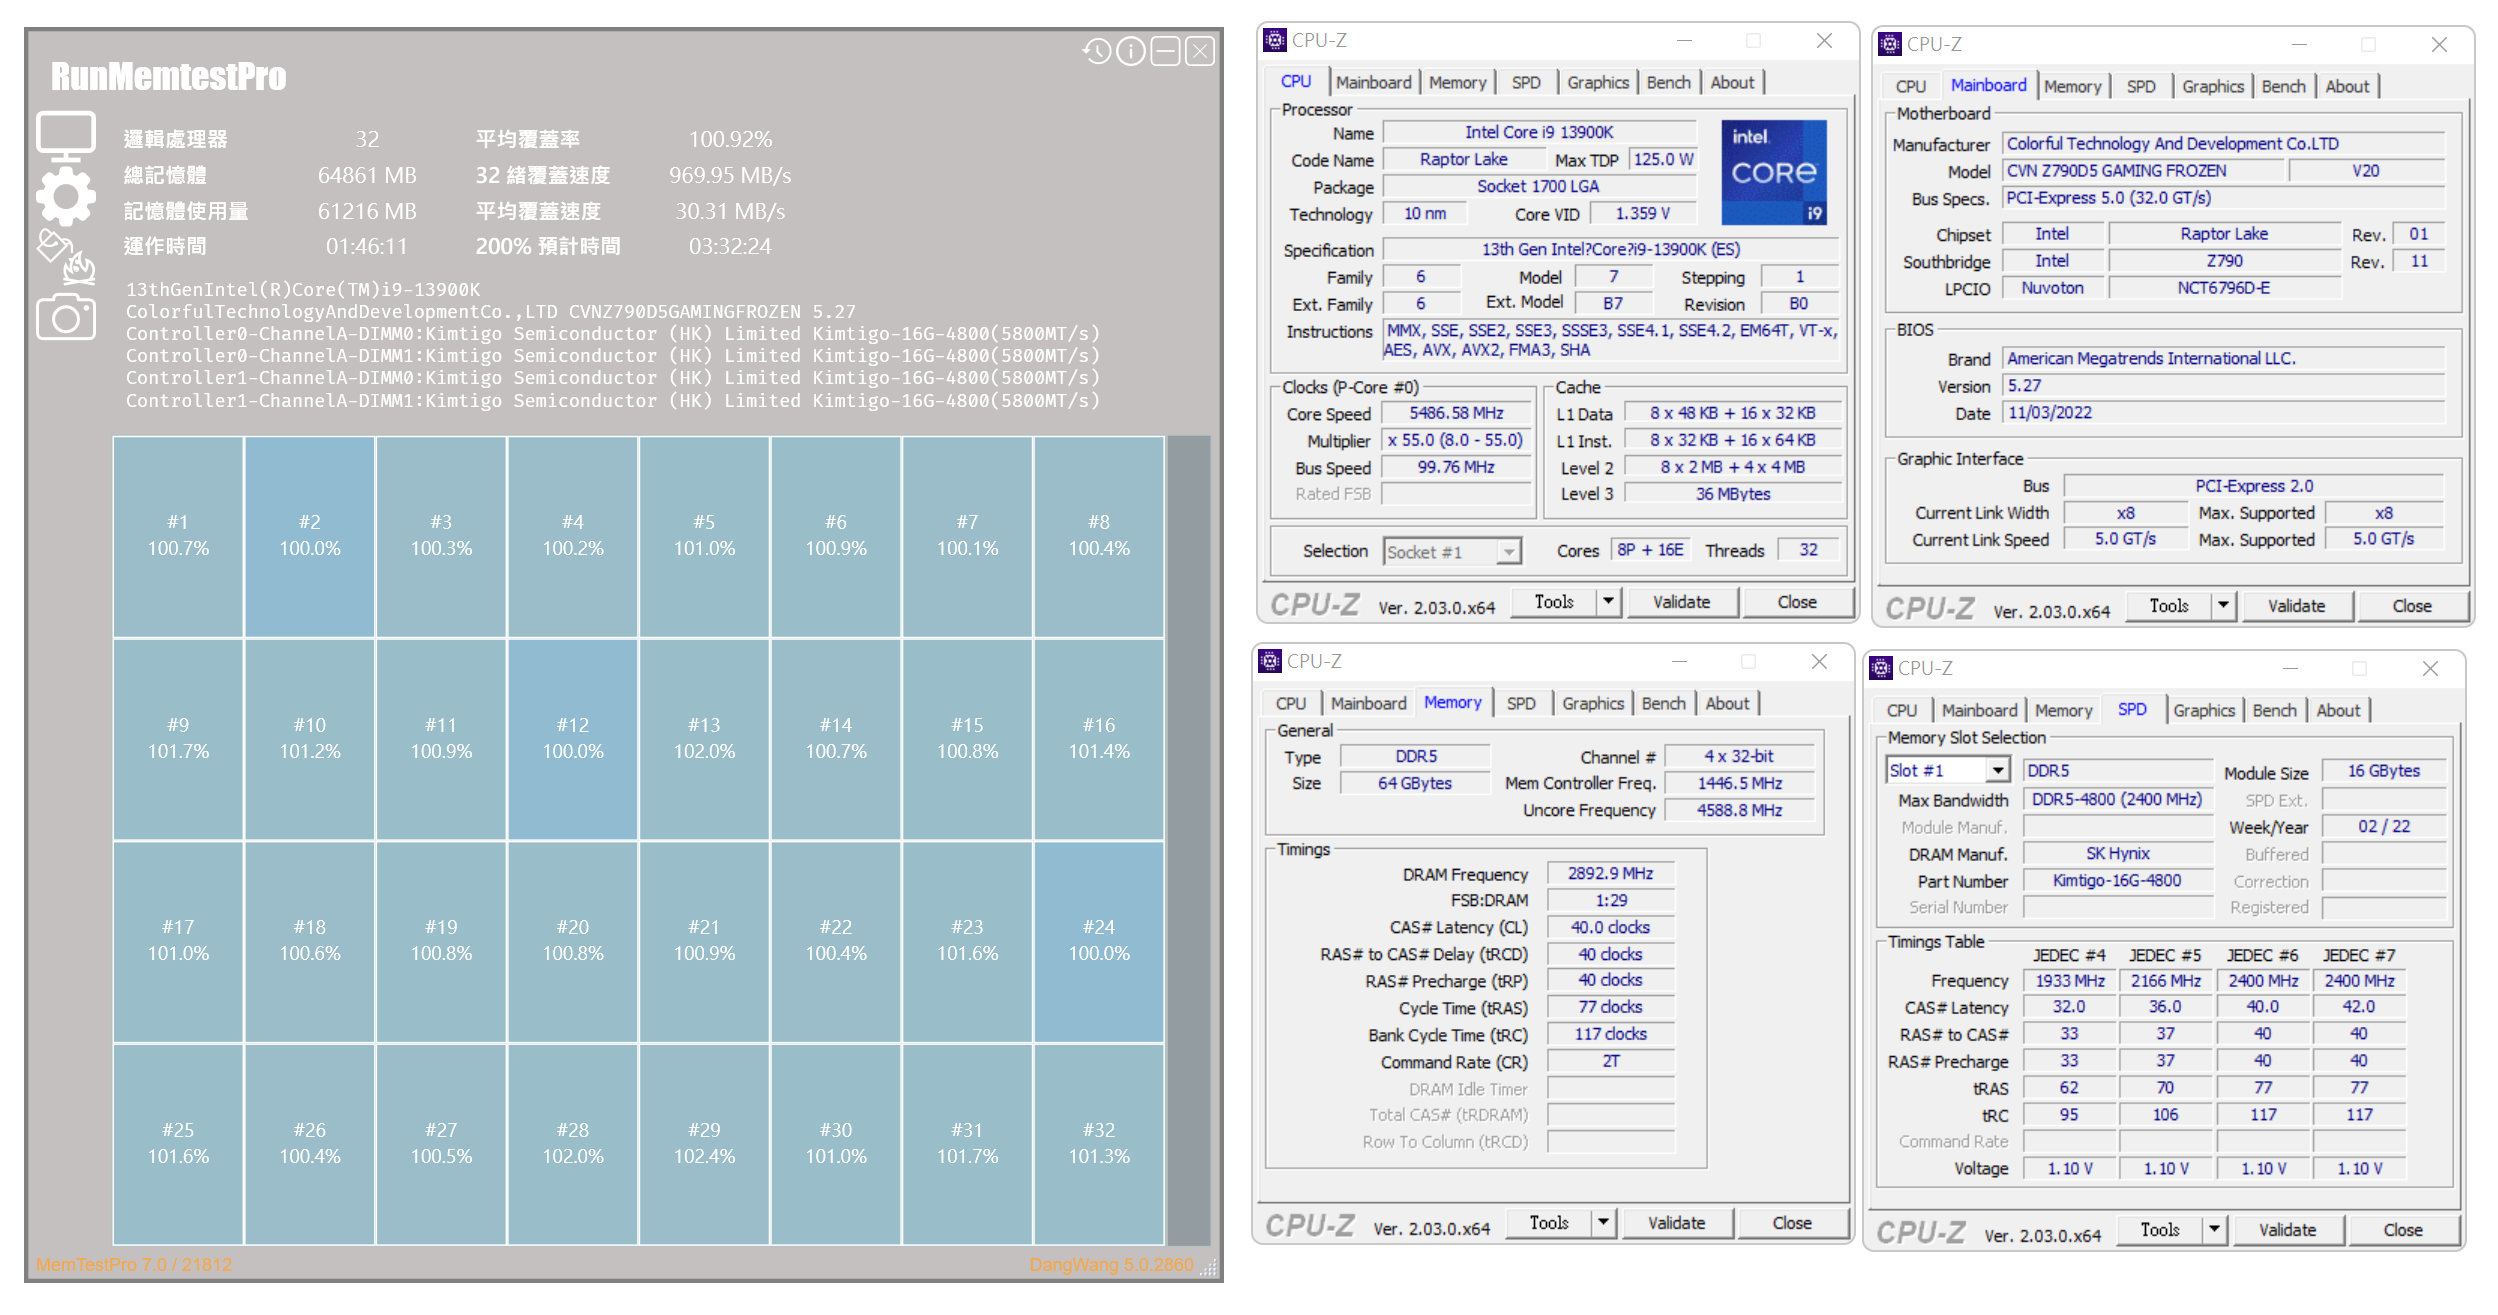Click the Intel Core i9 logo image
The image size is (2498, 1315).
click(x=1774, y=172)
